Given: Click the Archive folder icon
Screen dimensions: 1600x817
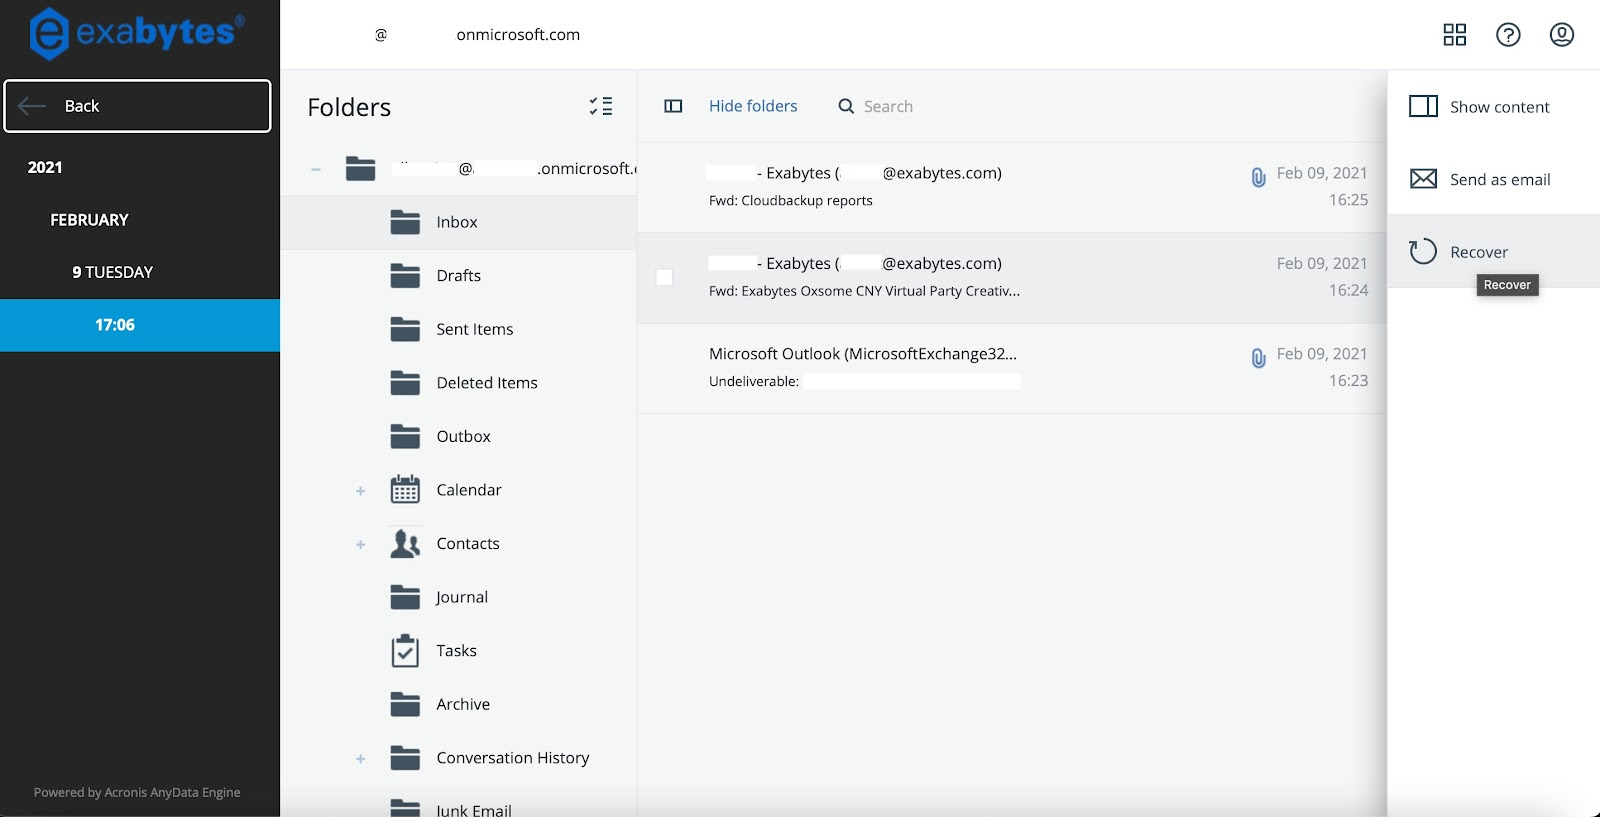Looking at the screenshot, I should click(405, 704).
